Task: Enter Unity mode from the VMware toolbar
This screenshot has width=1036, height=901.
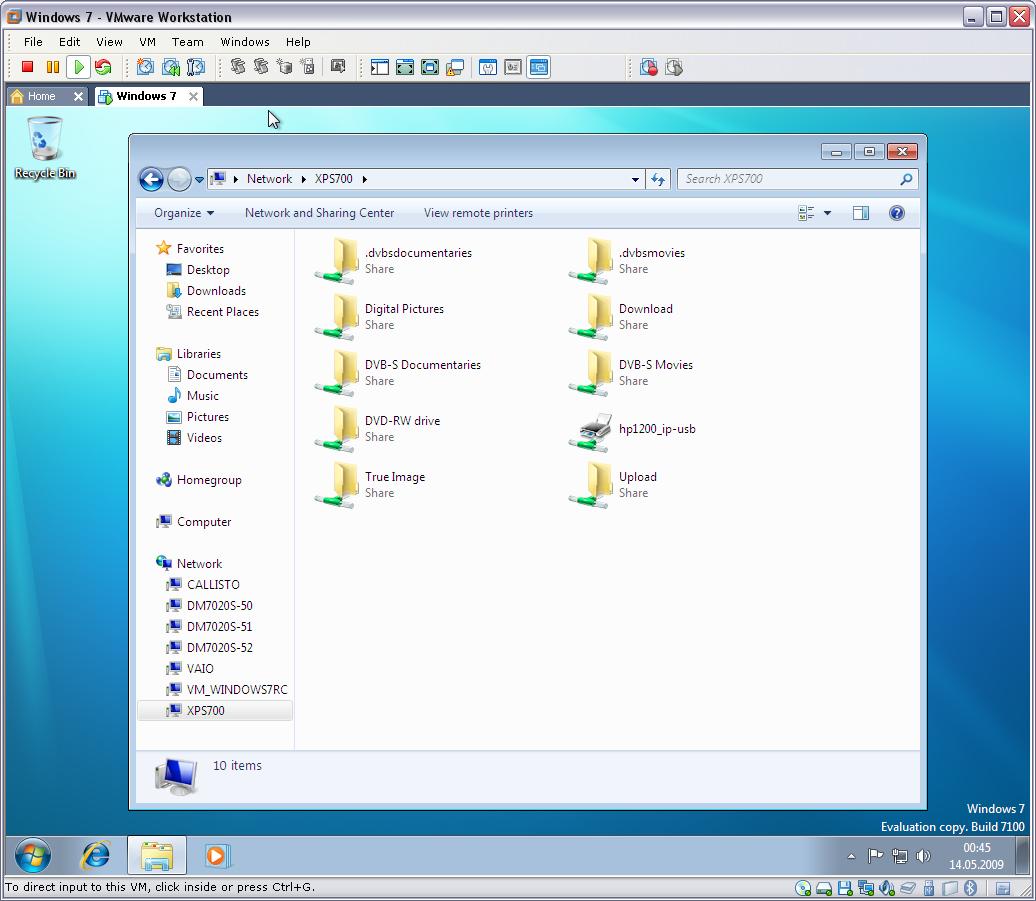Action: 455,67
